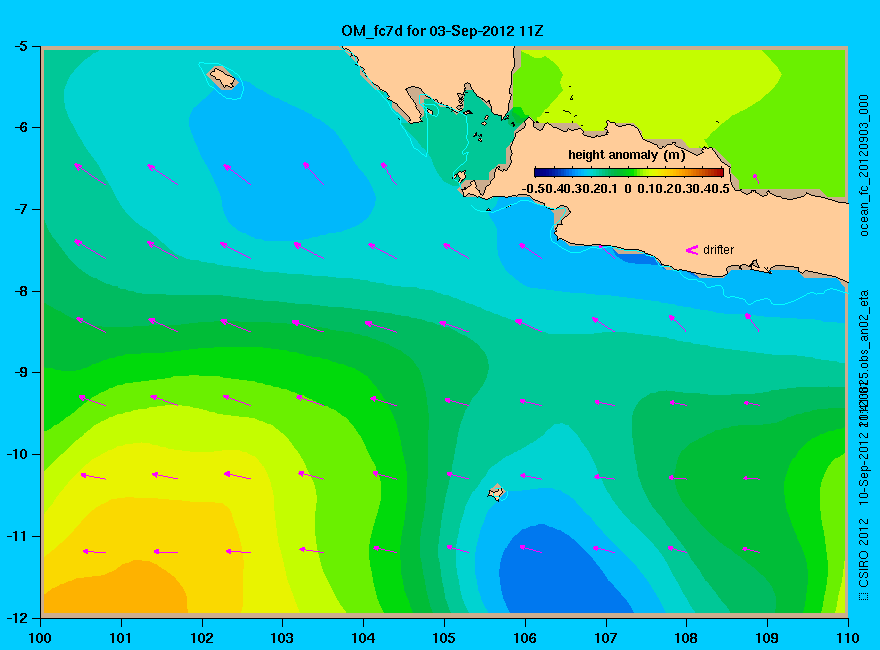Click the x-axis label 110
This screenshot has height=650, width=880.
pyautogui.click(x=848, y=638)
